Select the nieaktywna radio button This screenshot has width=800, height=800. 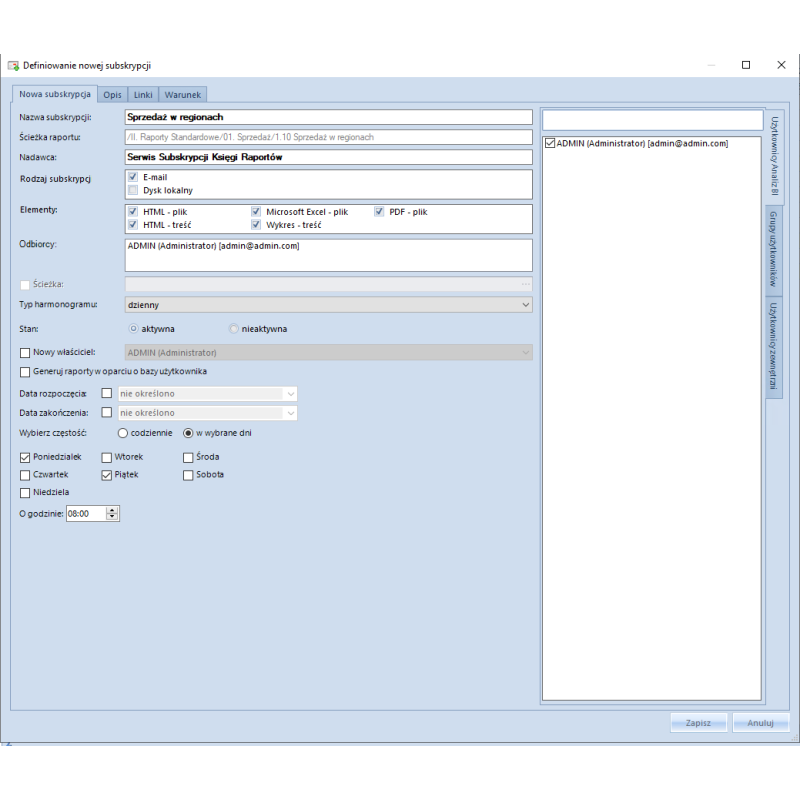[x=234, y=328]
